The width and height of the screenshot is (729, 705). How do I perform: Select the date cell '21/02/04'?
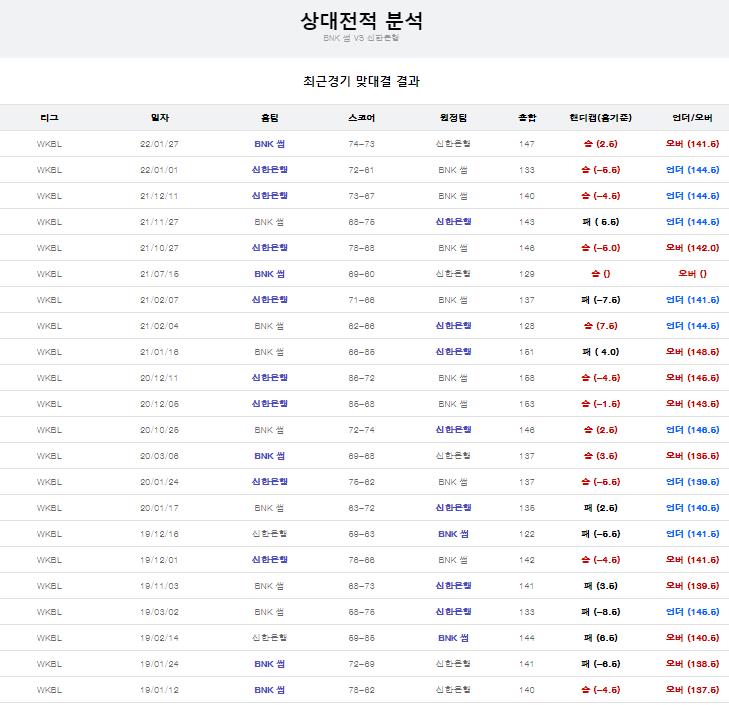click(159, 326)
